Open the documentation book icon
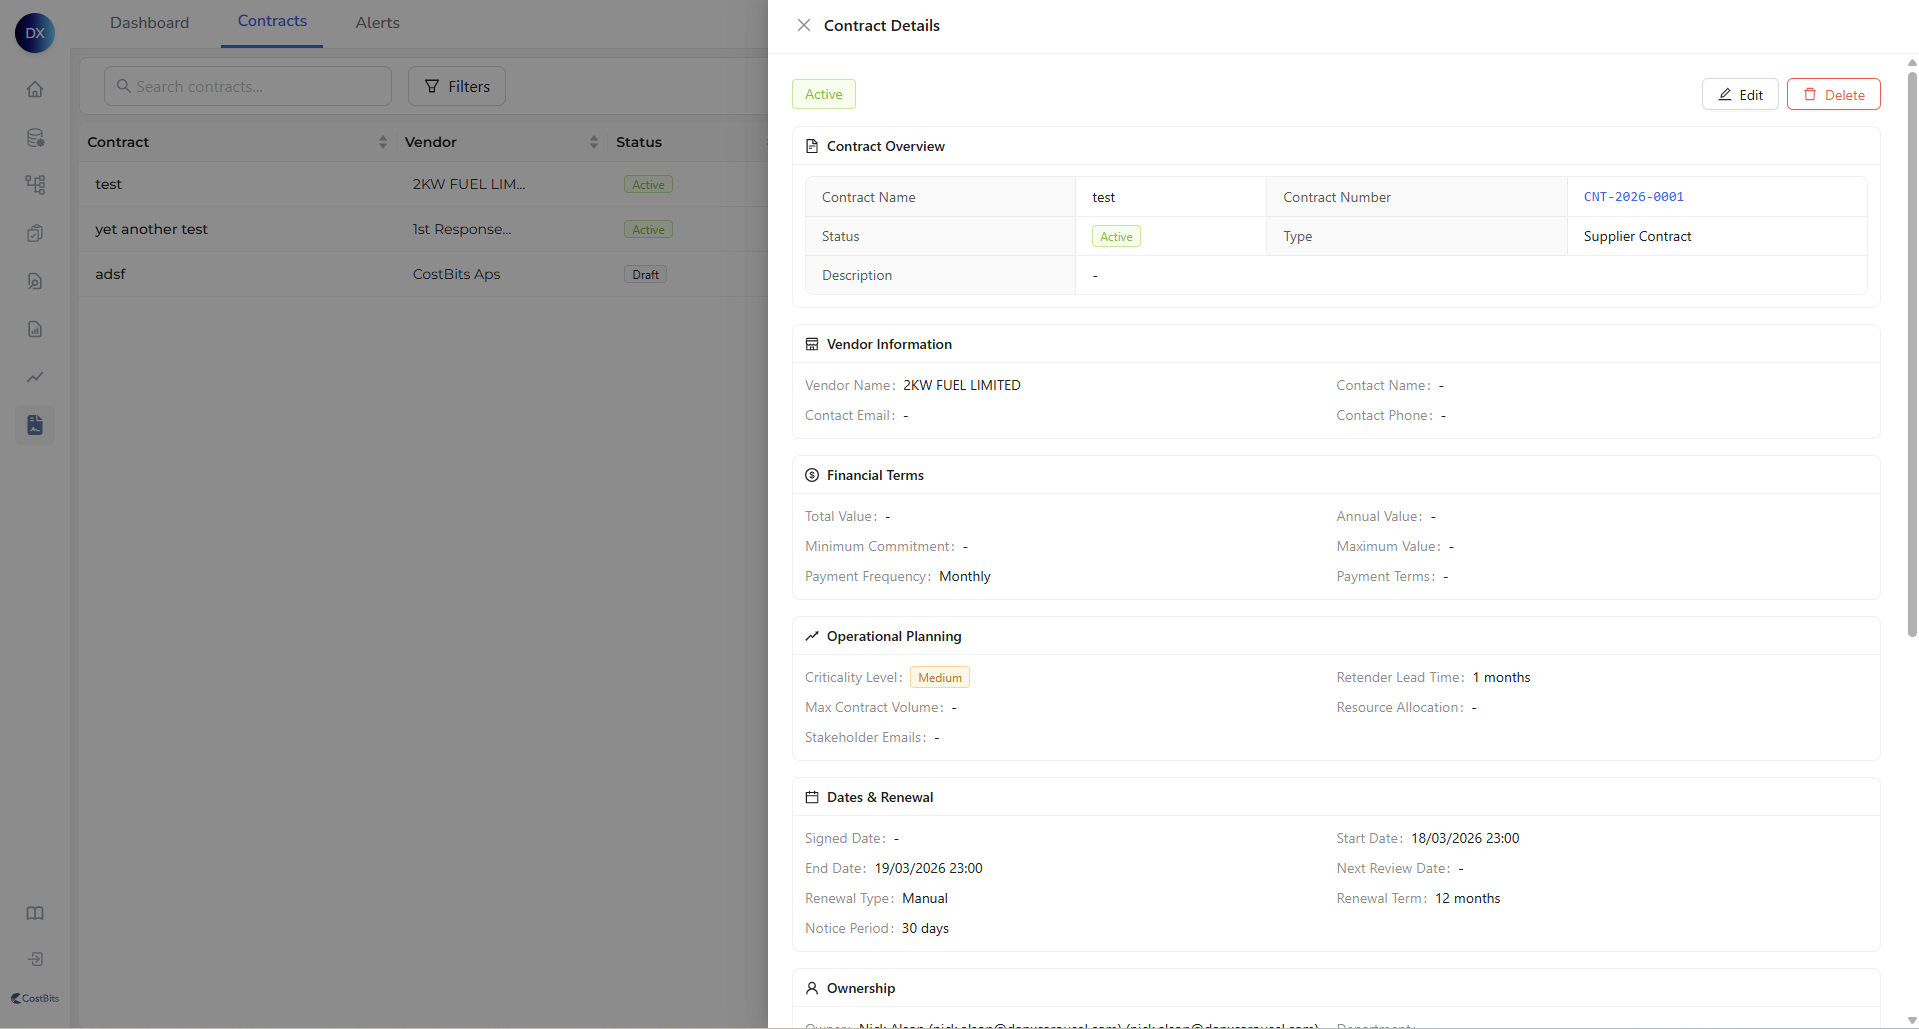This screenshot has width=1919, height=1029. [35, 913]
